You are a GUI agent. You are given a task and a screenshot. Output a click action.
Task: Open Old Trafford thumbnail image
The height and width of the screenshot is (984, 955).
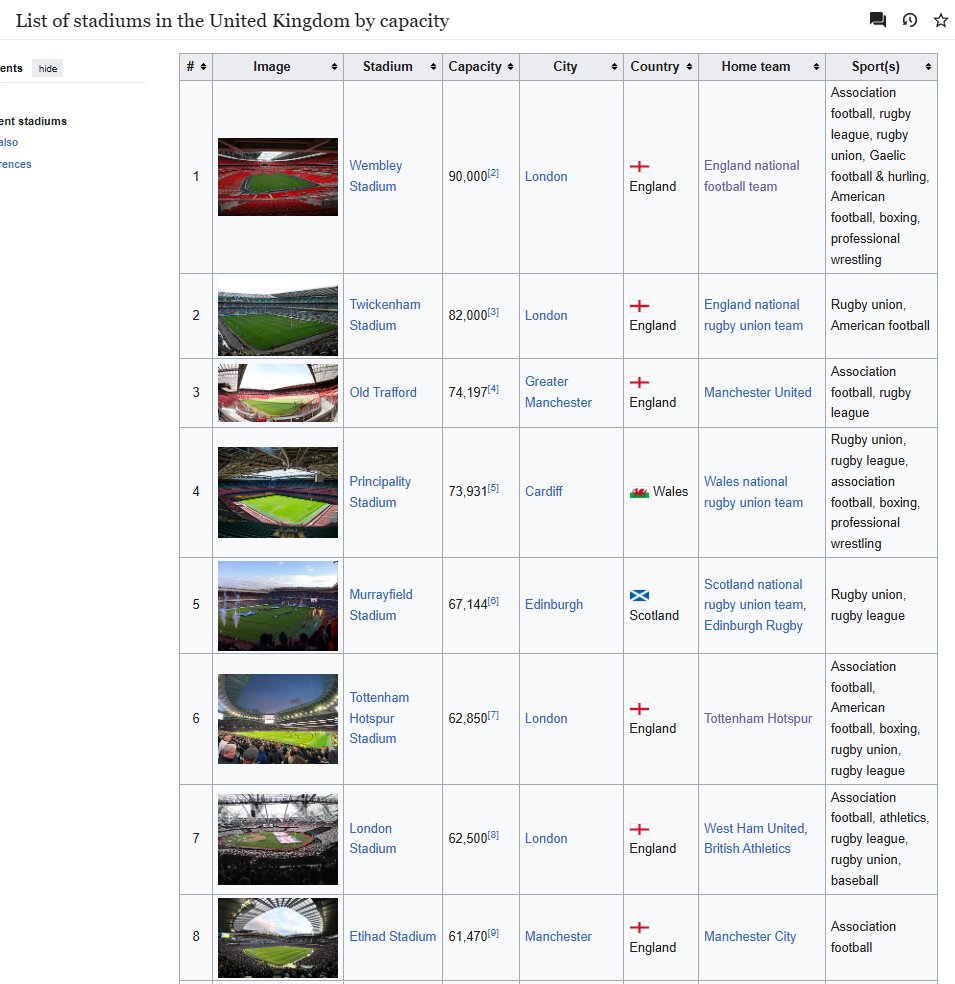pyautogui.click(x=278, y=393)
